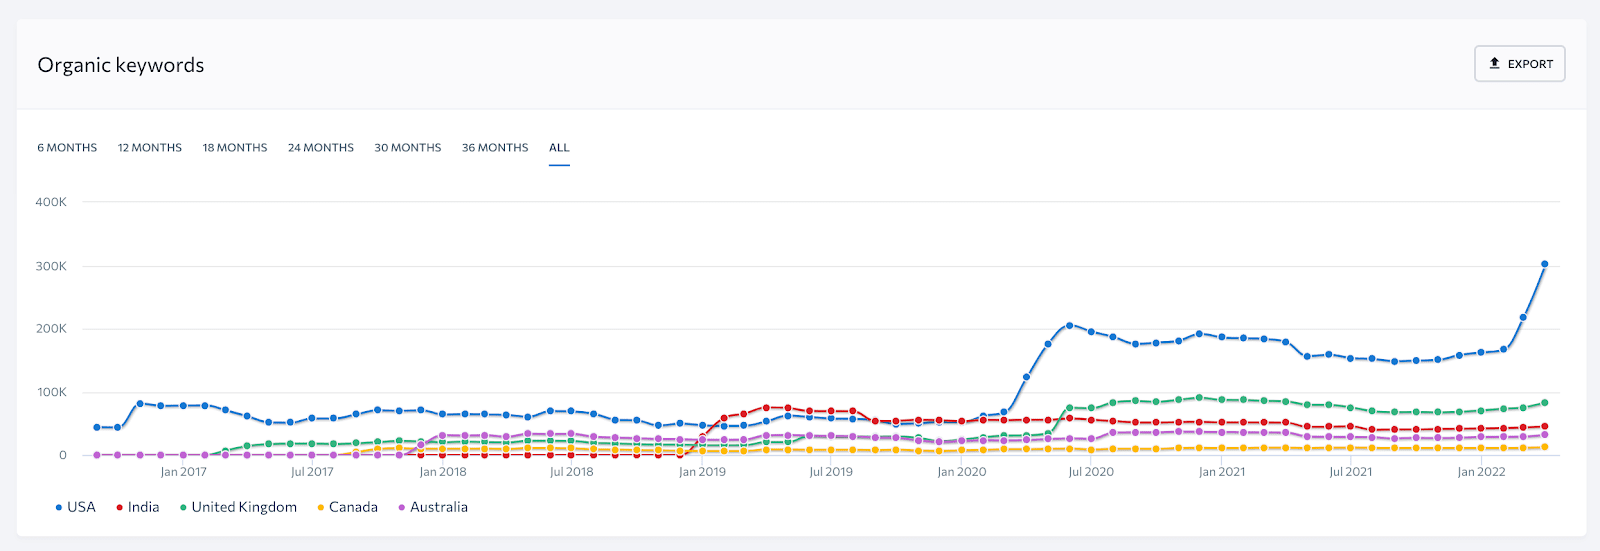Open the 36 Months range
This screenshot has width=1600, height=551.
click(495, 148)
